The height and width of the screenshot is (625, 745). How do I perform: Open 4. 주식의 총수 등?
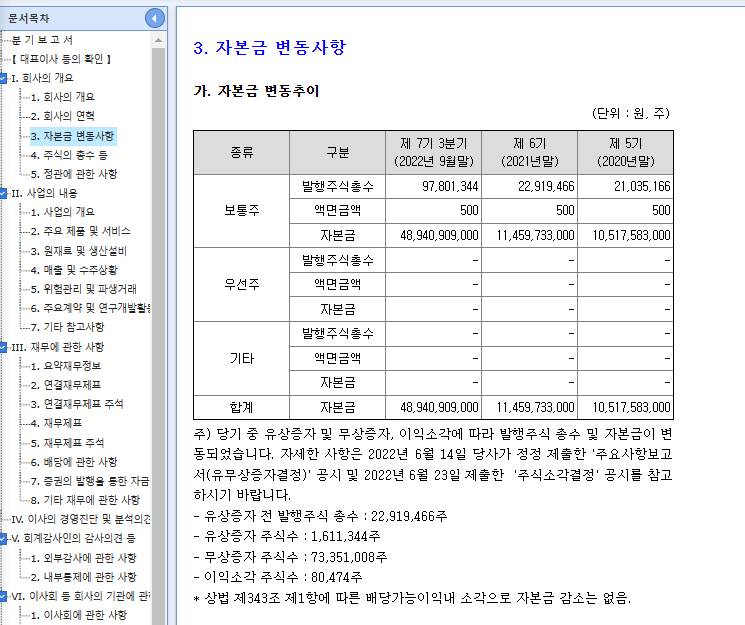(x=69, y=155)
